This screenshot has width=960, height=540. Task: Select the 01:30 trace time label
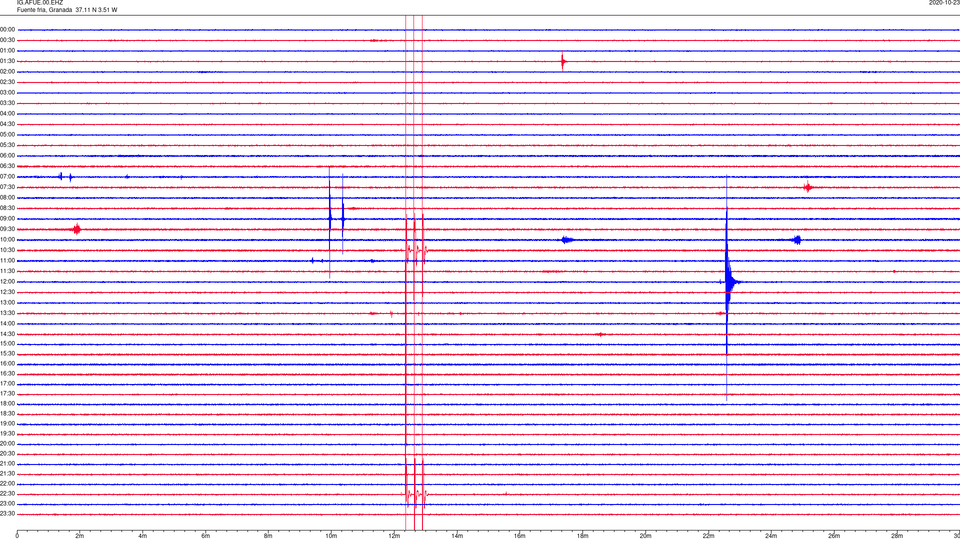pos(7,61)
